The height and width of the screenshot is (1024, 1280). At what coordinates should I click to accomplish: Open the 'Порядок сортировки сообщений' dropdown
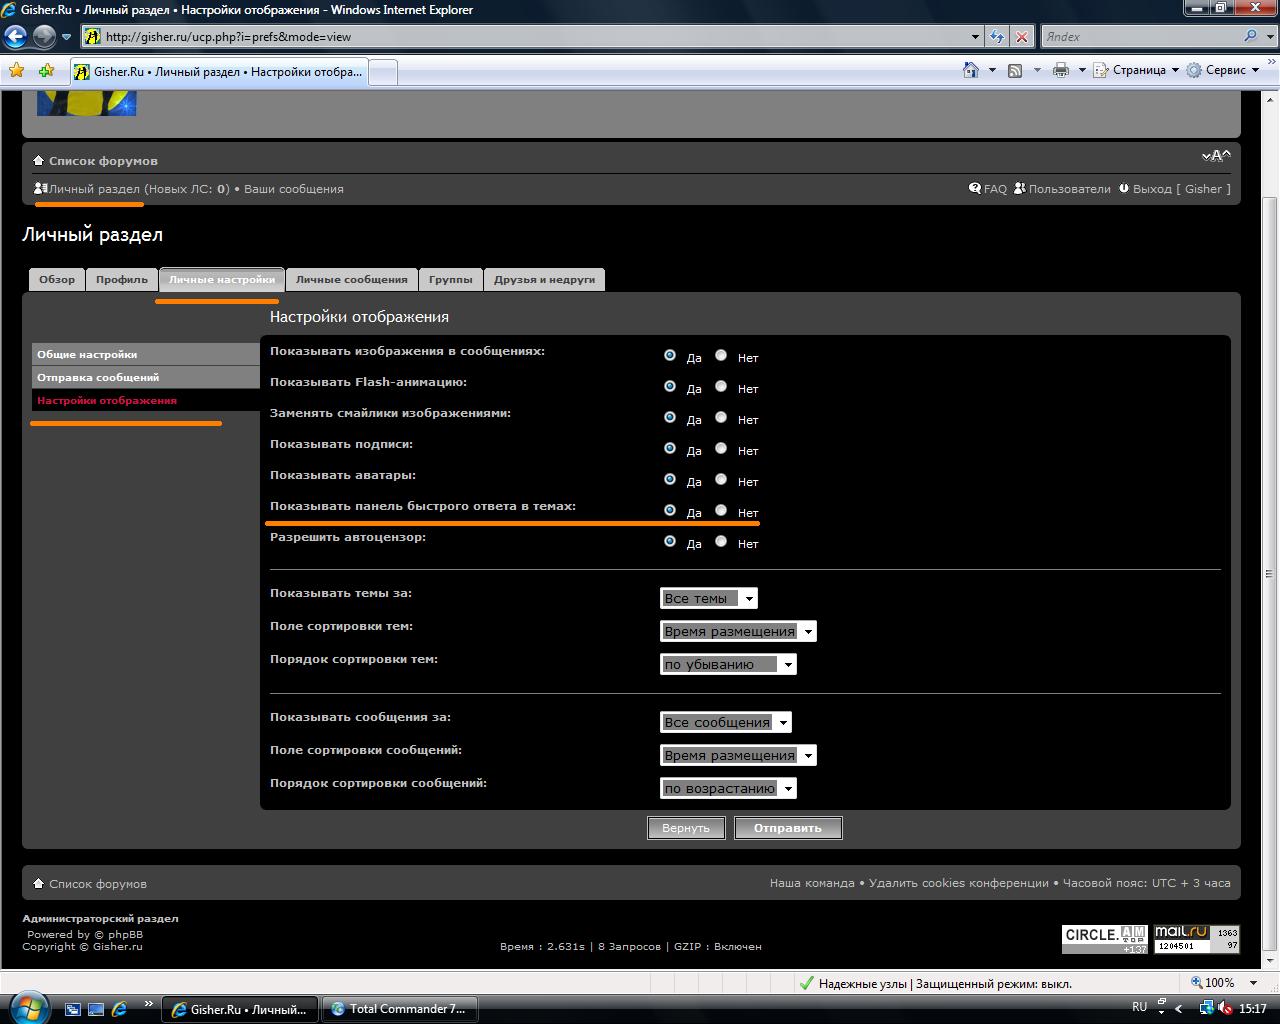728,788
